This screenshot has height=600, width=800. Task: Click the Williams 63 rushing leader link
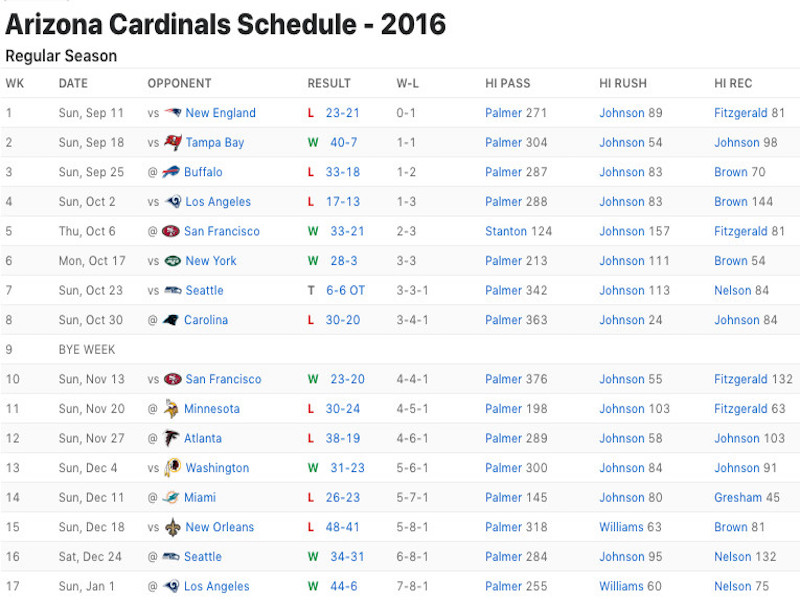pos(630,527)
